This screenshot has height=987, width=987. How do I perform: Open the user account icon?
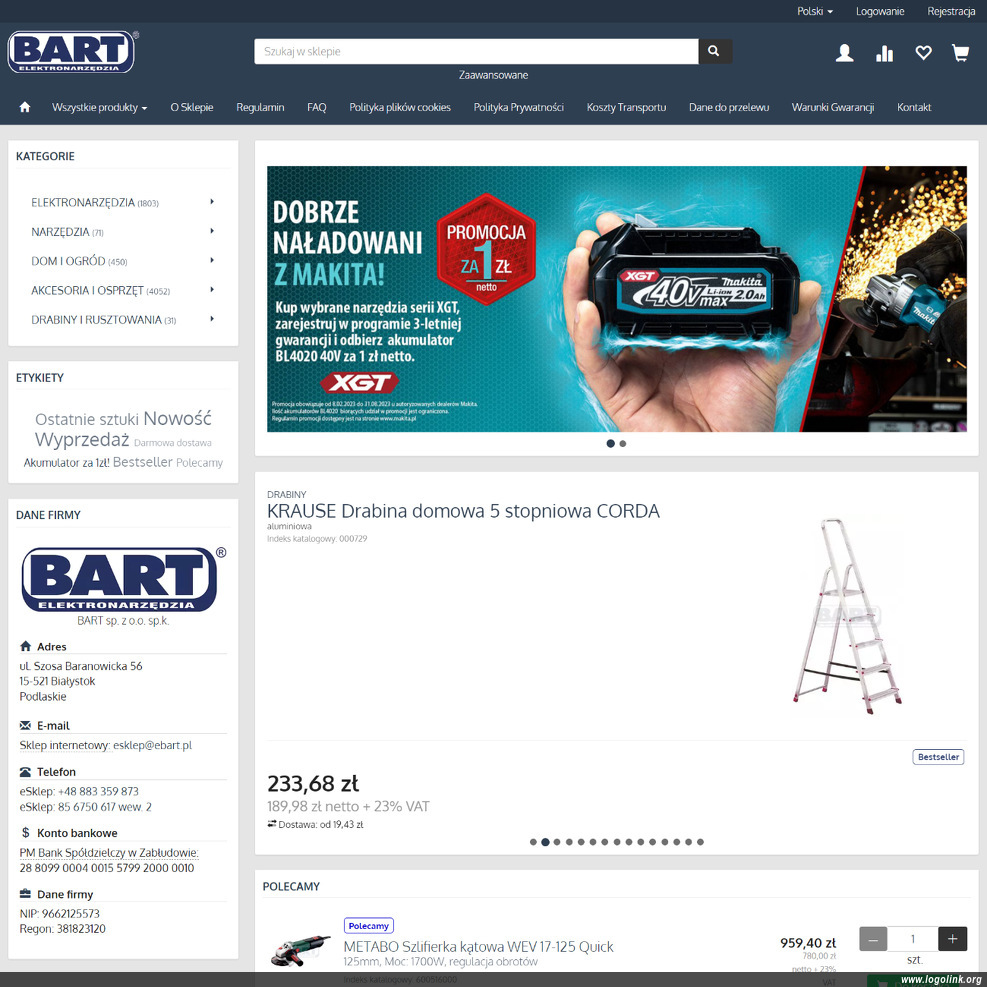click(845, 53)
